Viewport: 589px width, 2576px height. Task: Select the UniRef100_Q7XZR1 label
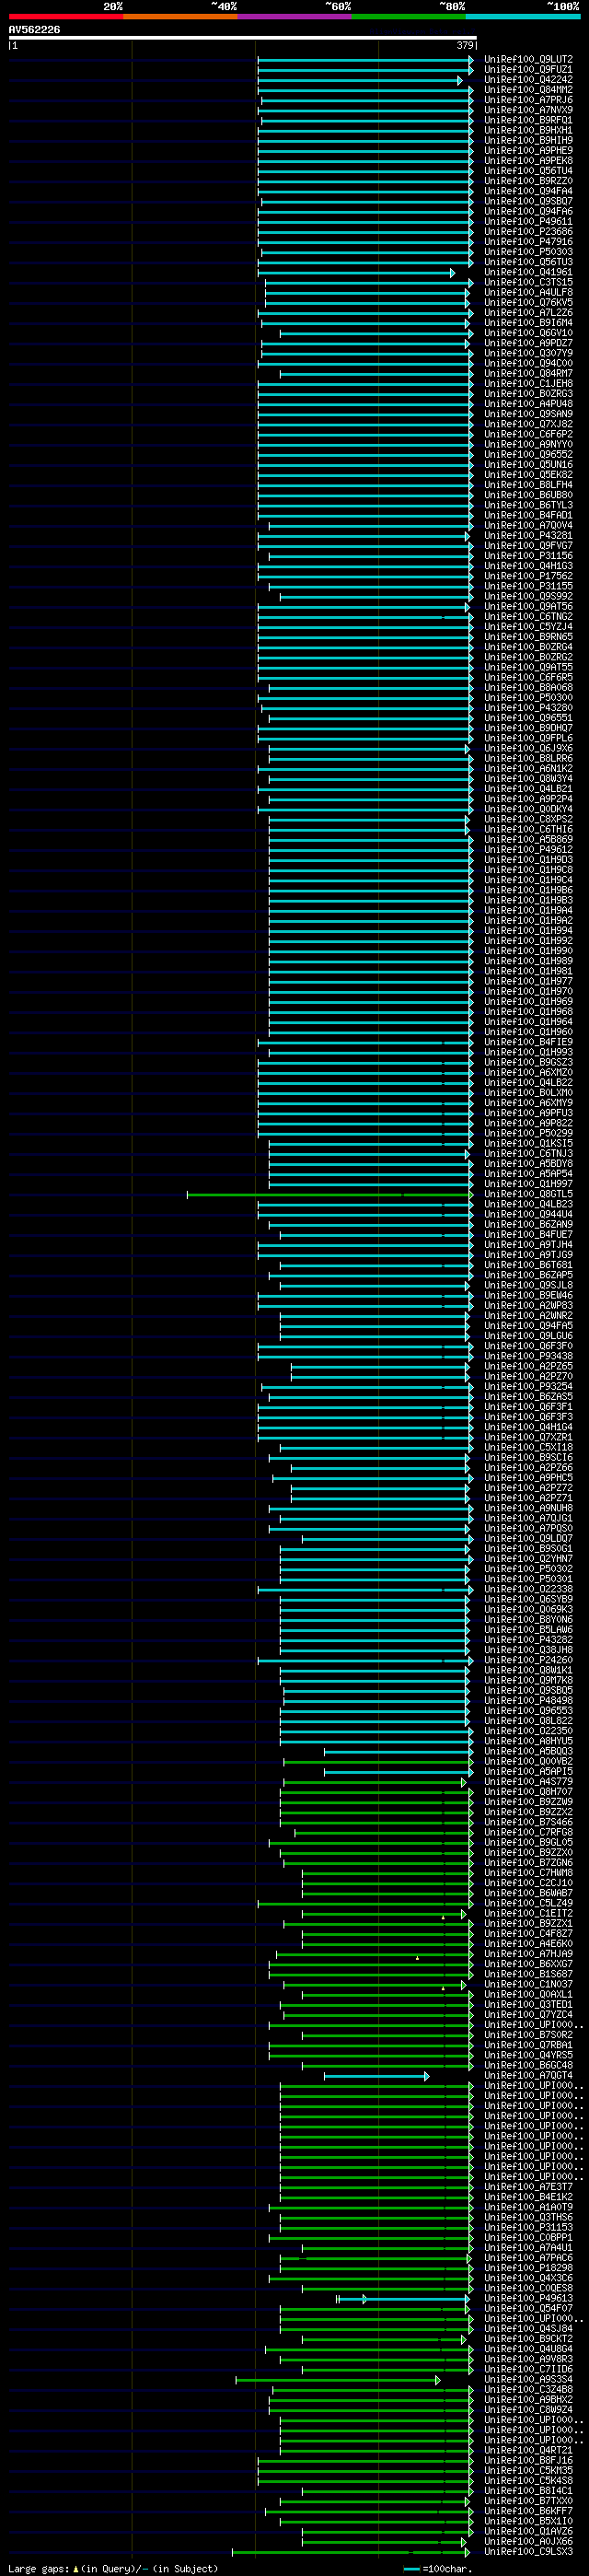pyautogui.click(x=529, y=1437)
